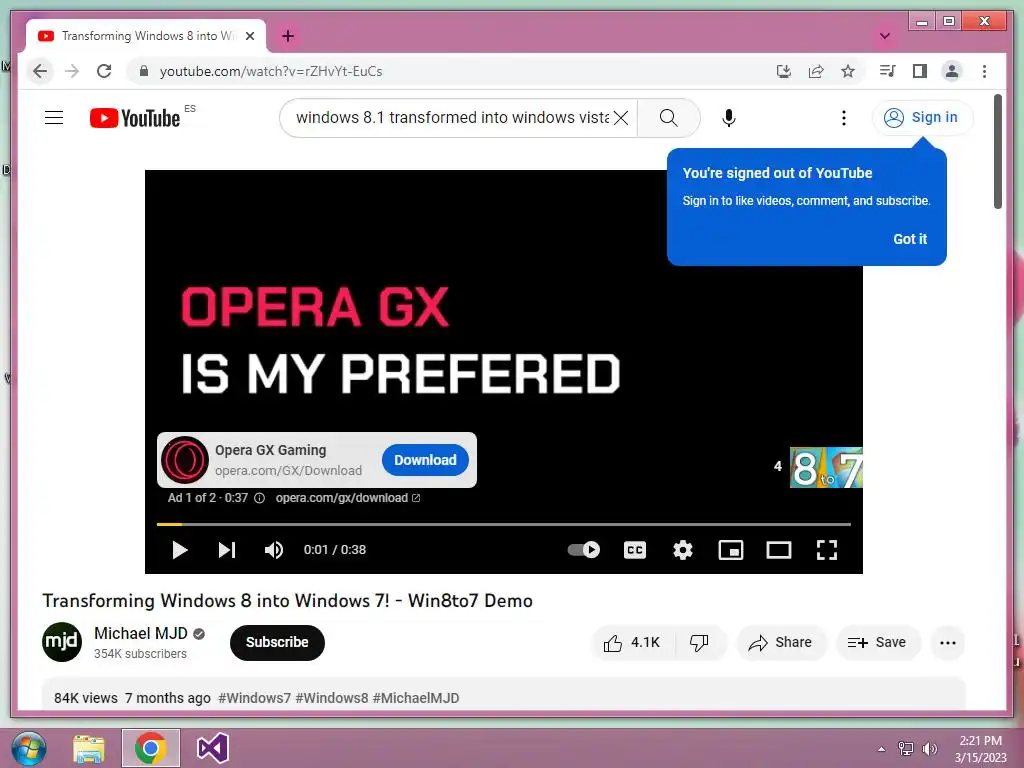The image size is (1024, 768).
Task: Open tab search dropdown arrow
Action: point(885,36)
